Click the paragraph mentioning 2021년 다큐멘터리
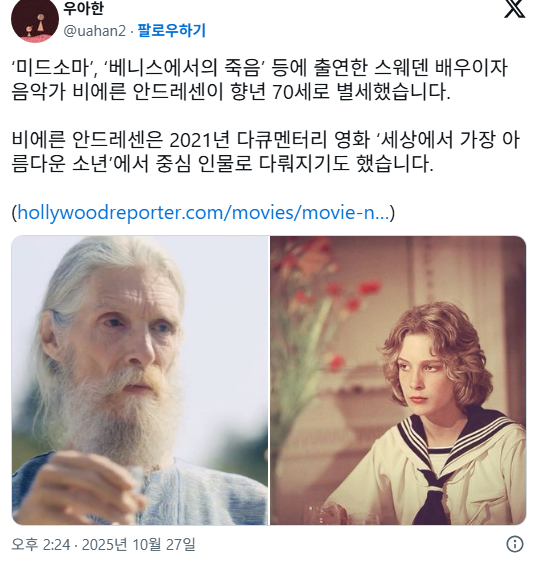This screenshot has height=561, width=537. pyautogui.click(x=265, y=152)
